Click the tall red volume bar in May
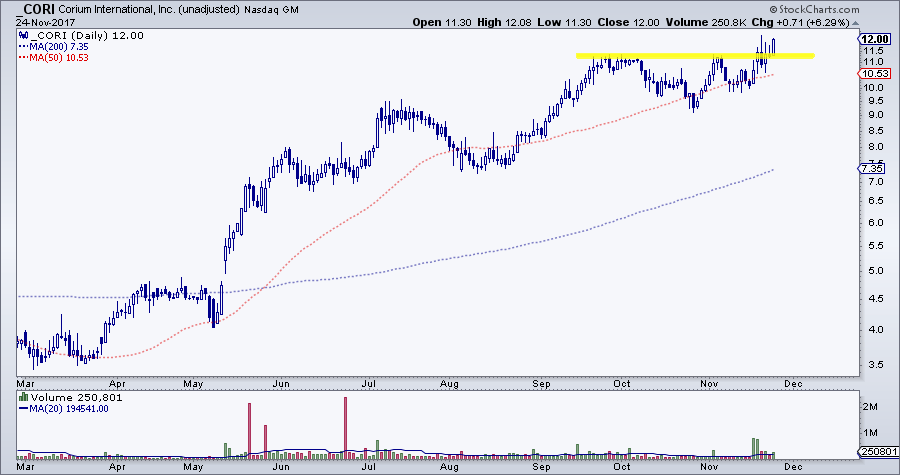The image size is (900, 475). (x=249, y=430)
